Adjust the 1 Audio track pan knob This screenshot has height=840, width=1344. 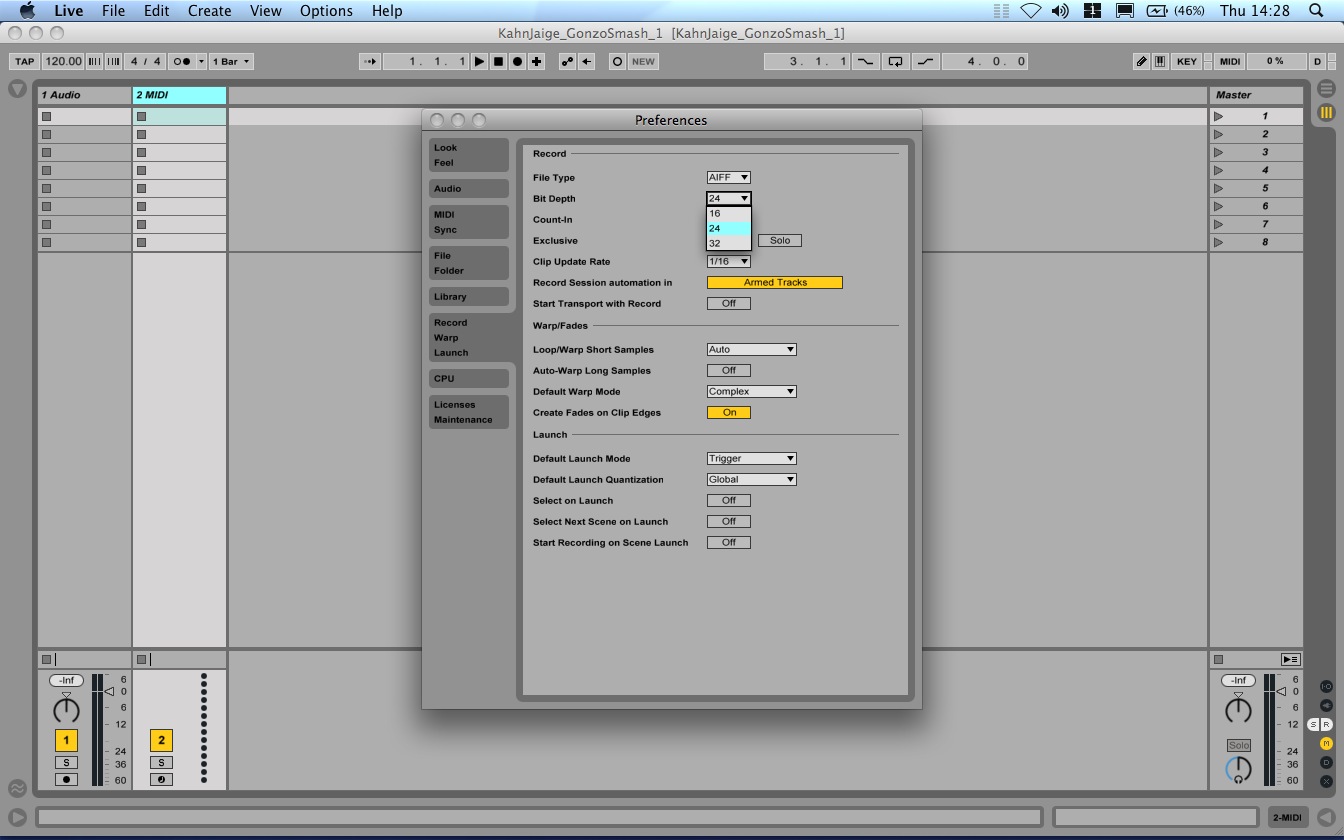pos(66,710)
